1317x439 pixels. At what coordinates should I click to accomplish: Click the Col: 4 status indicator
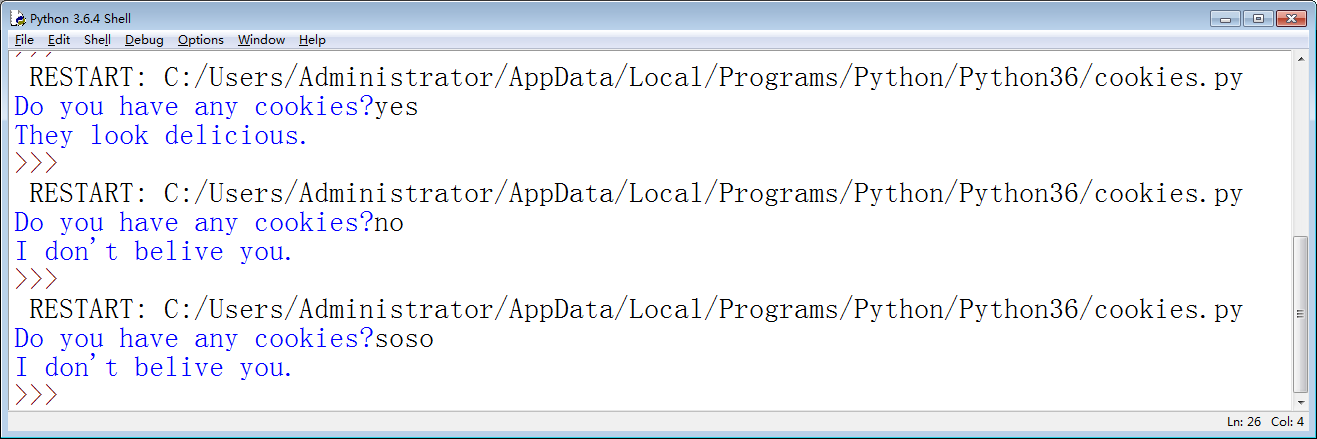point(1287,422)
